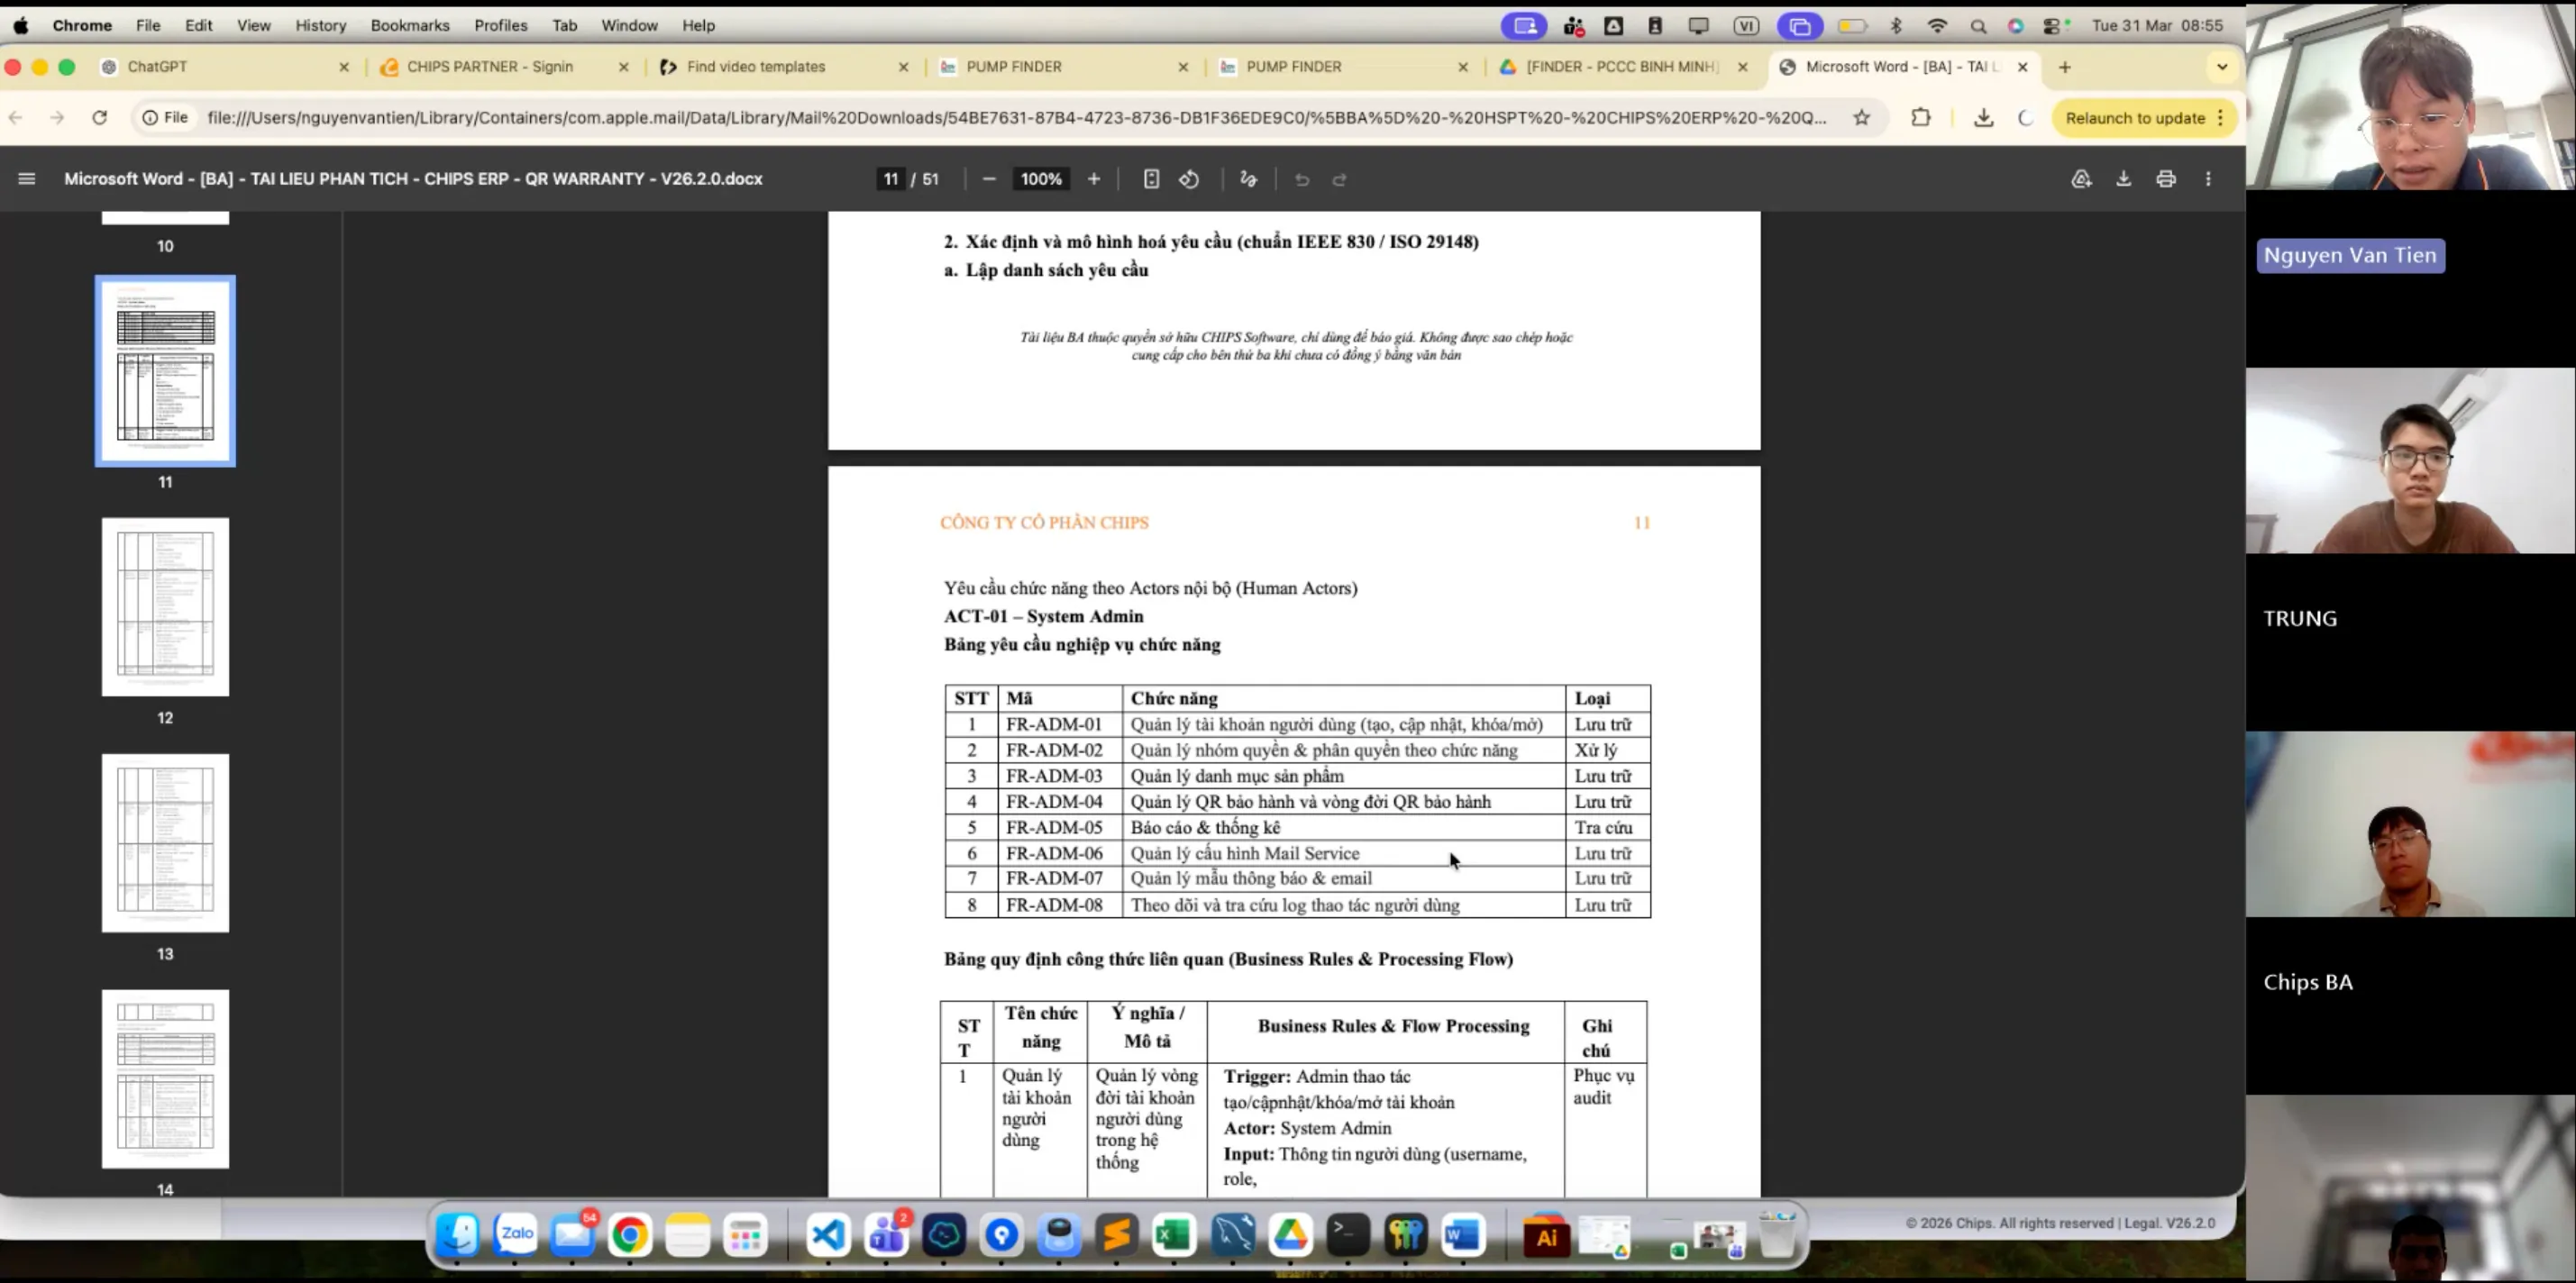This screenshot has width=2576, height=1283.
Task: Zoom in with the plus icon
Action: point(1094,179)
